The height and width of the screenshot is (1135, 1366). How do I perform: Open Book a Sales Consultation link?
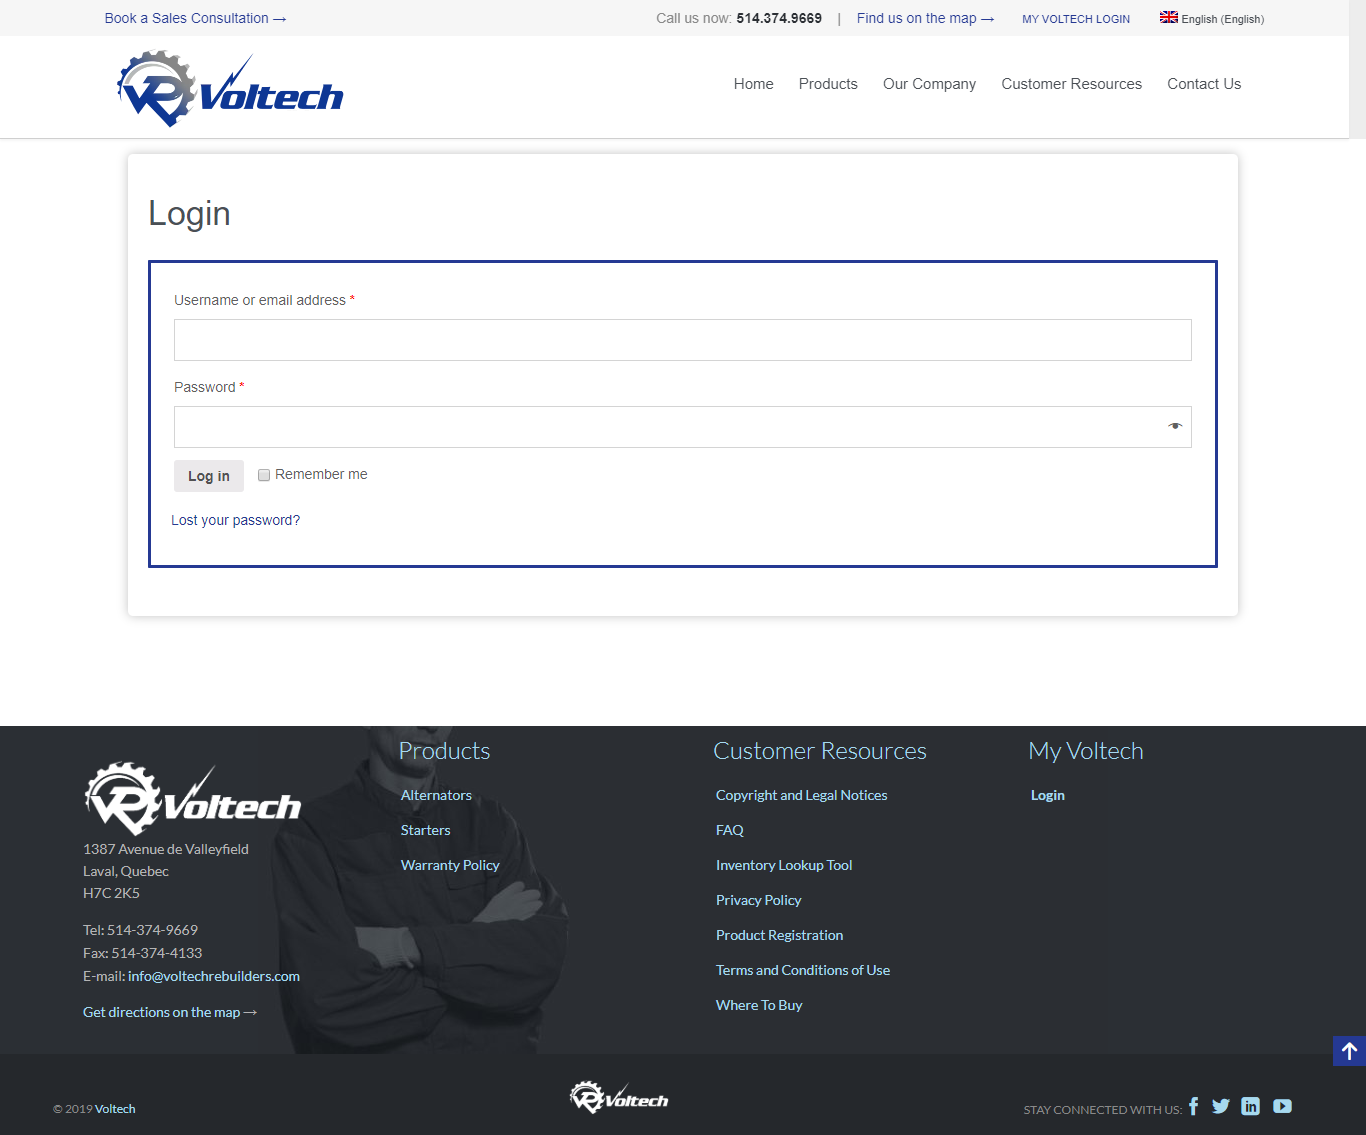tap(195, 18)
